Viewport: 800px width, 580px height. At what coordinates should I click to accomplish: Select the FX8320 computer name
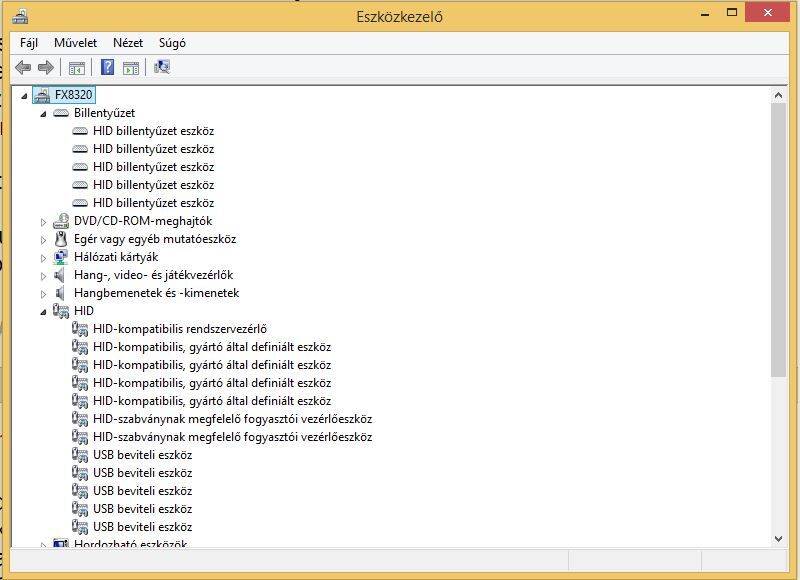73,95
